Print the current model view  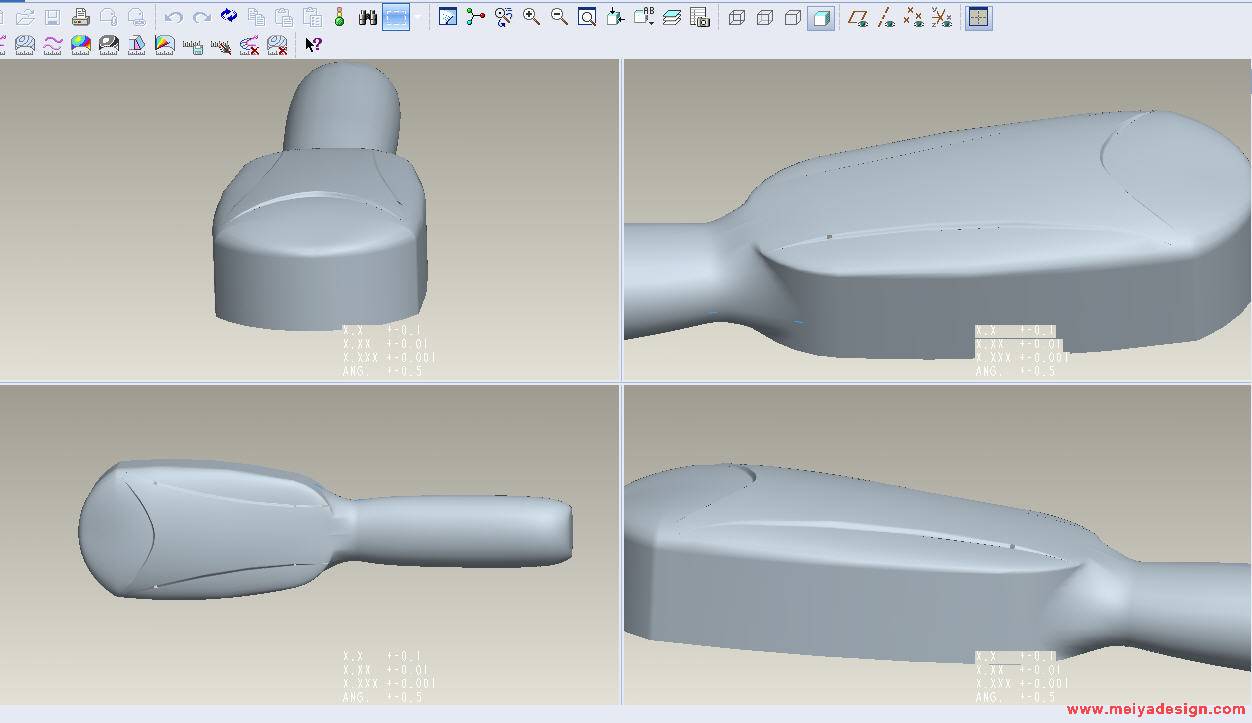point(81,17)
